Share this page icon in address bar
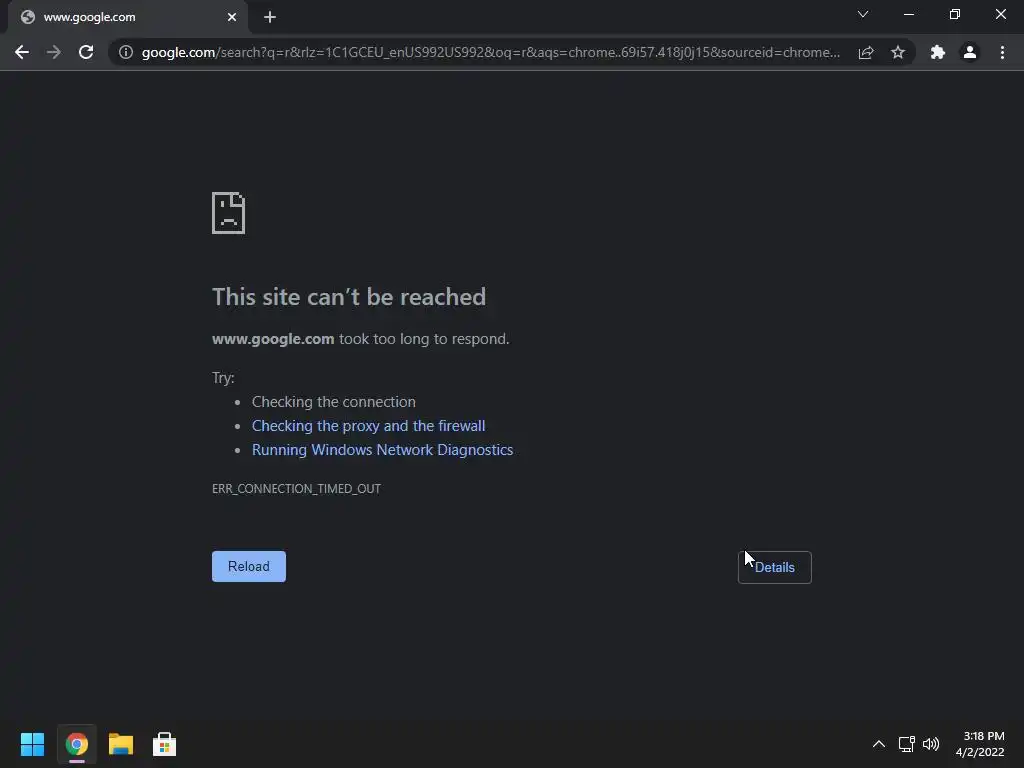This screenshot has height=768, width=1024. coord(866,52)
